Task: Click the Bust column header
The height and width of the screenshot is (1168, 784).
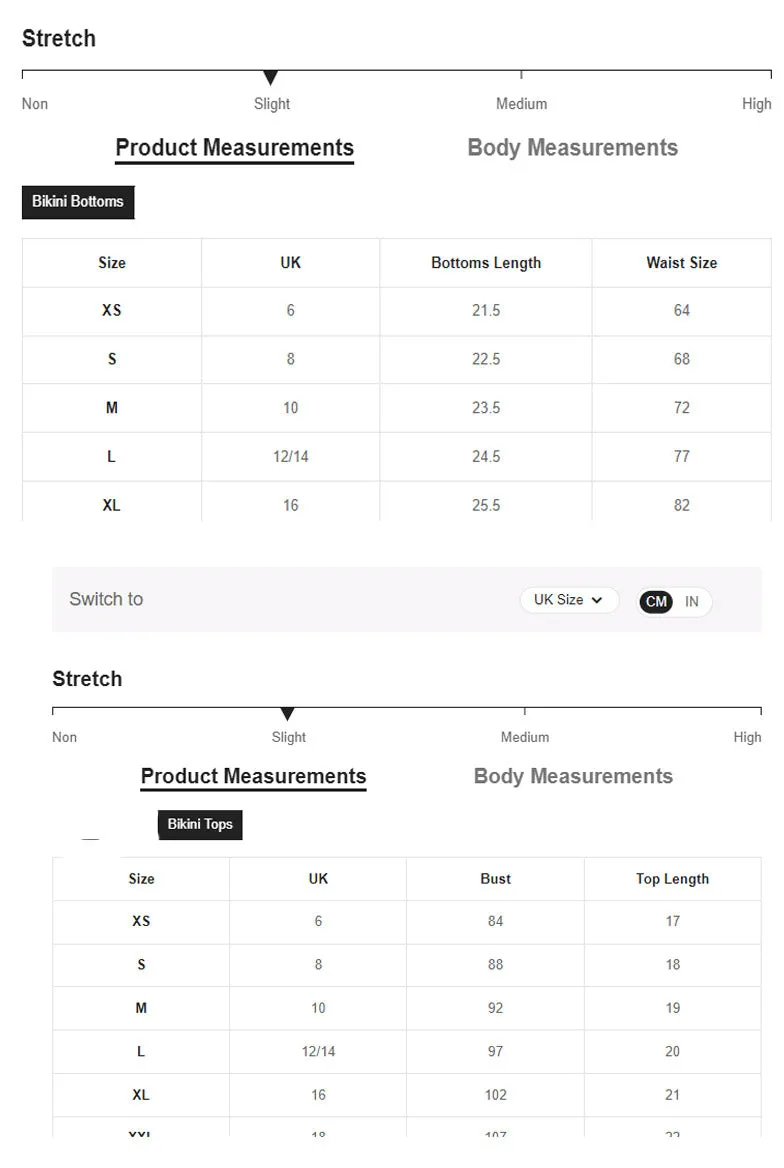Action: pyautogui.click(x=496, y=879)
